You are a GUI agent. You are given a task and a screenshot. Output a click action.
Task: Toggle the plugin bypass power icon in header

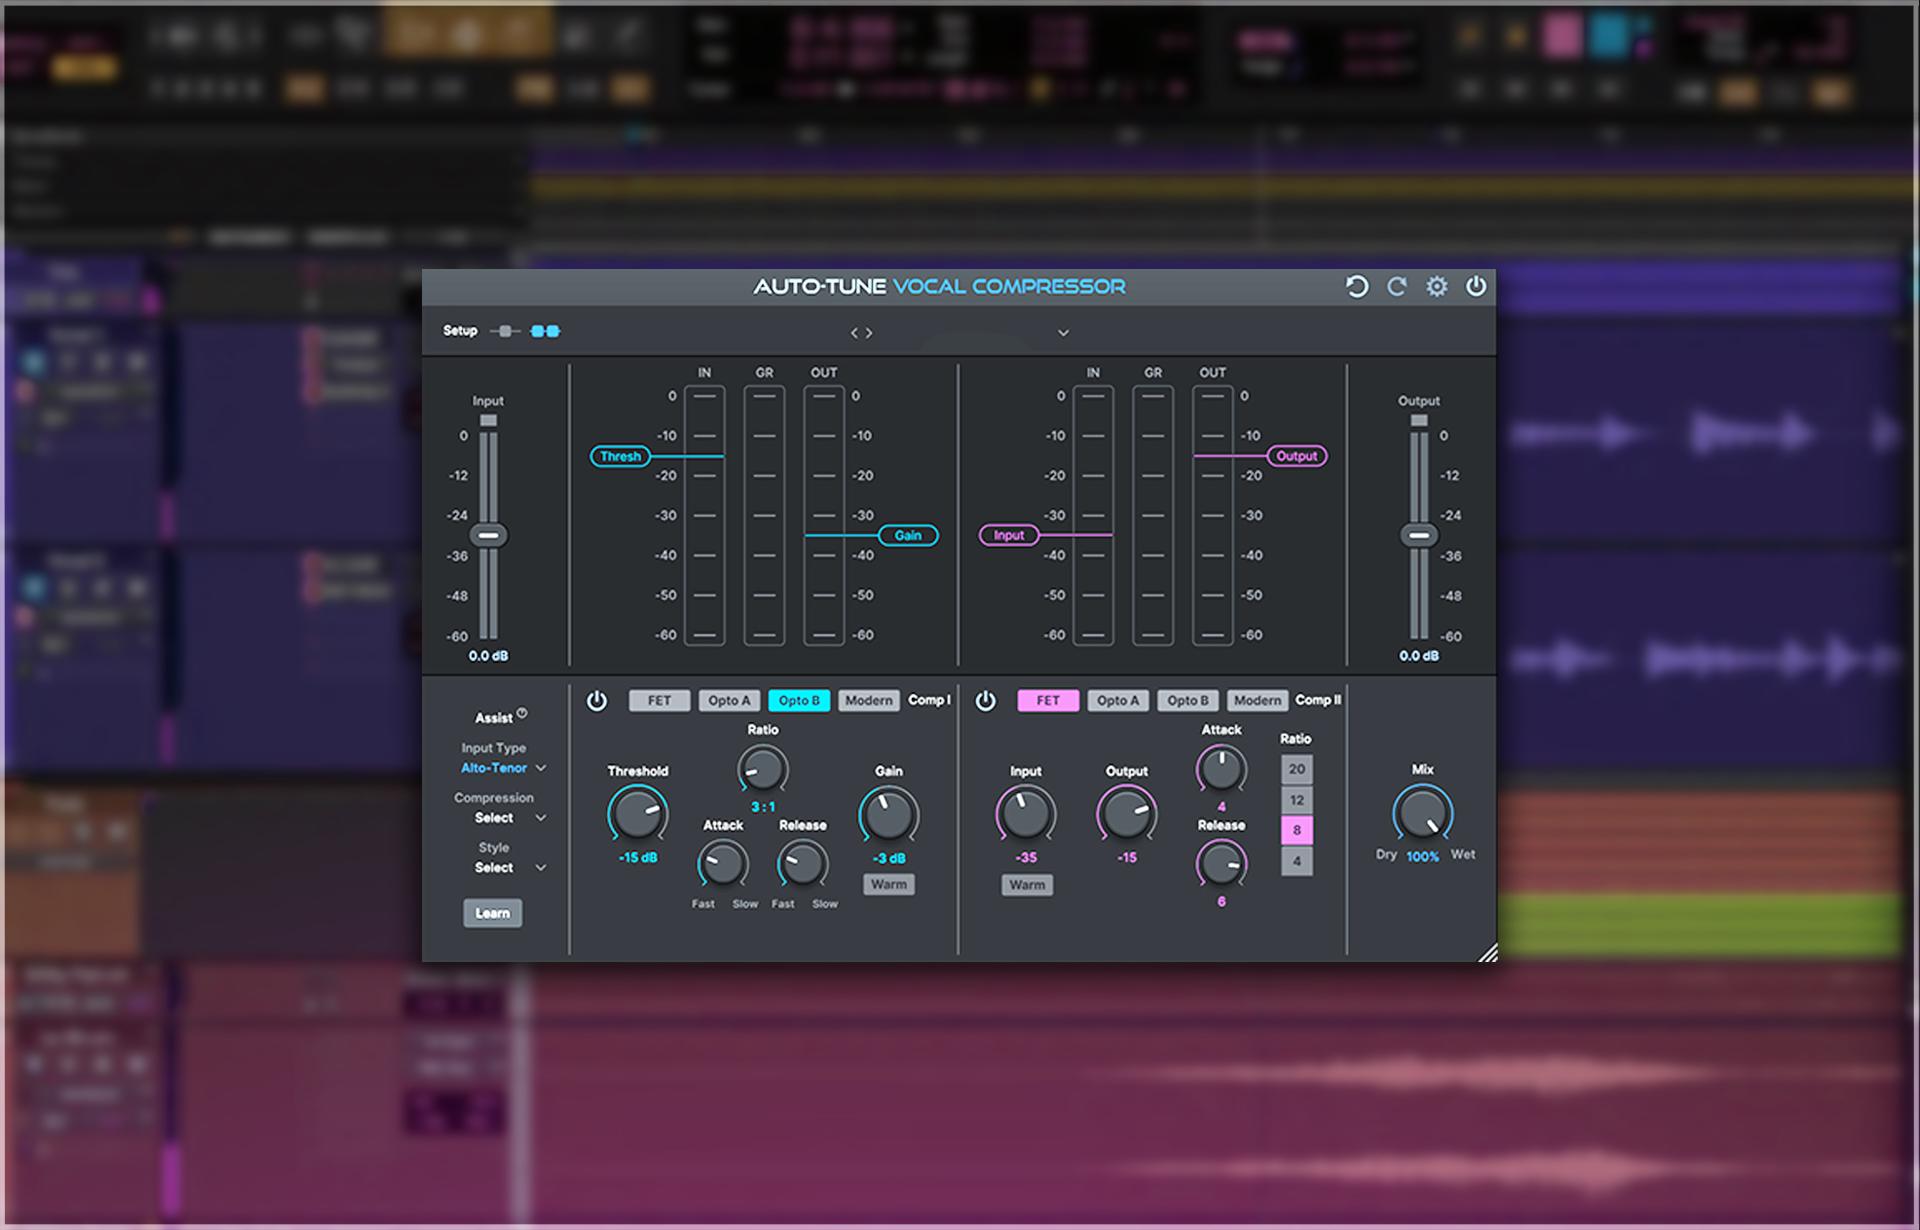[1476, 287]
